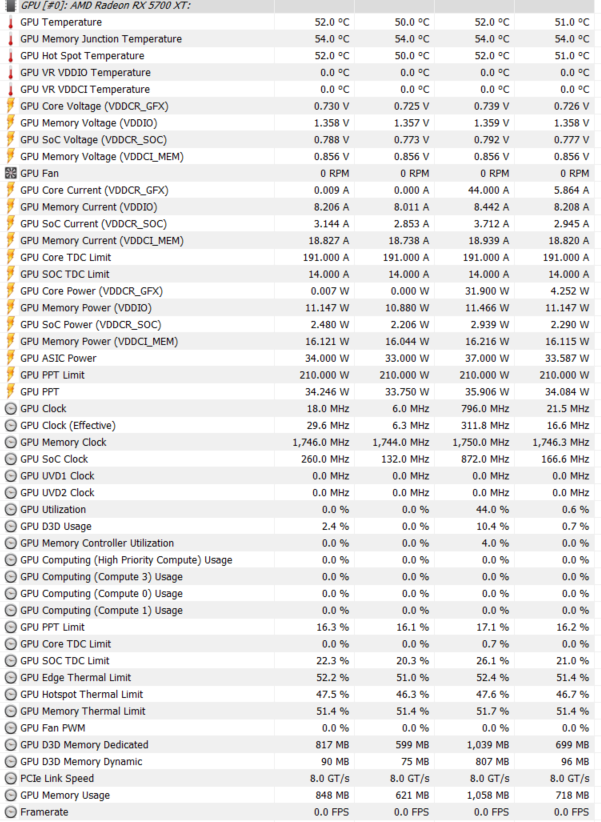Click the lightning icon next to GPU ASIC Power
This screenshot has width=601, height=822.
pos(10,358)
